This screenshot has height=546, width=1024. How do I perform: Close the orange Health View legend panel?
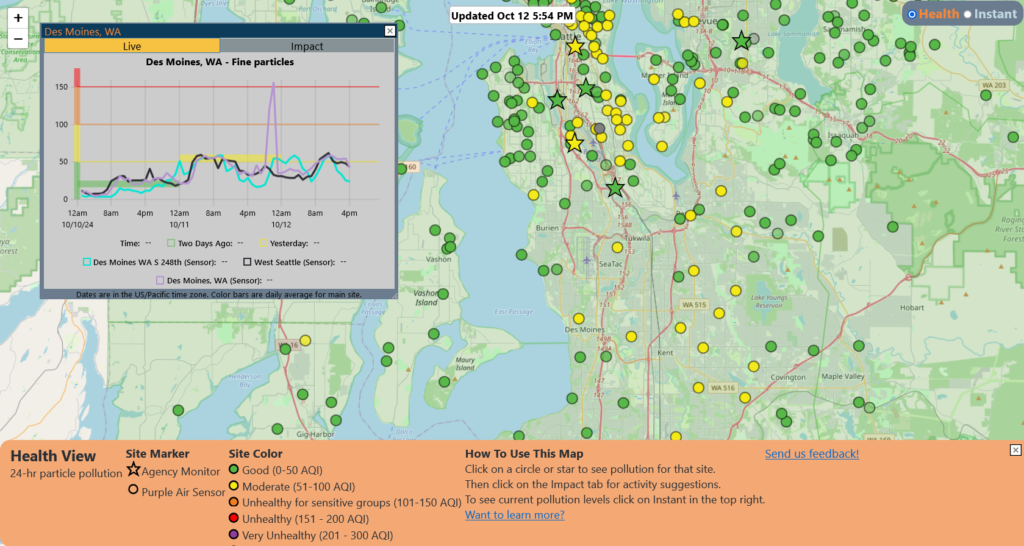tap(1015, 450)
